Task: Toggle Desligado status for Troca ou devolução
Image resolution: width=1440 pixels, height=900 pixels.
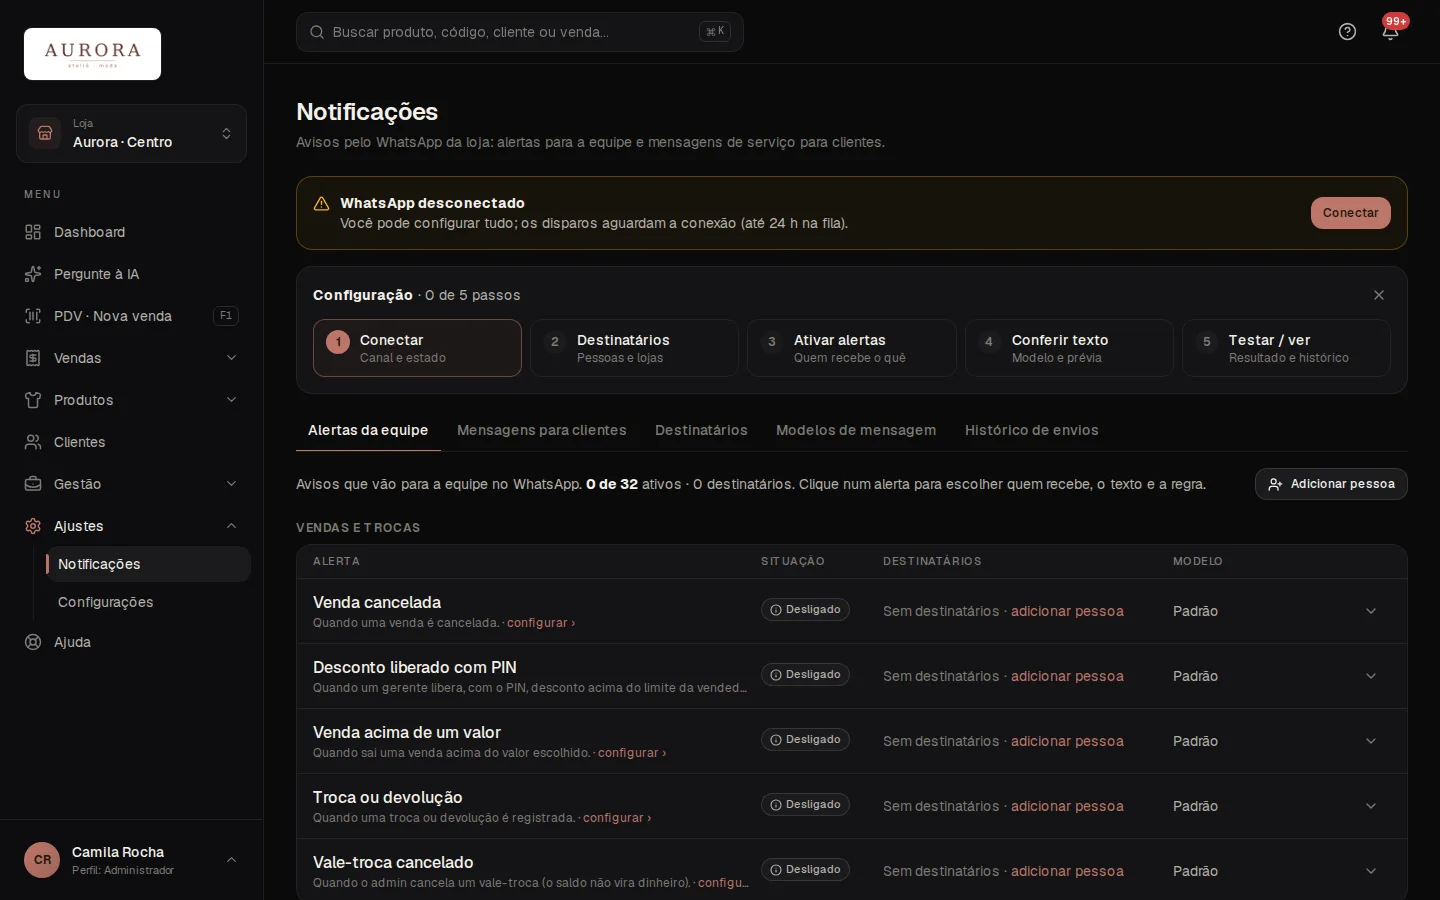Action: click(805, 805)
